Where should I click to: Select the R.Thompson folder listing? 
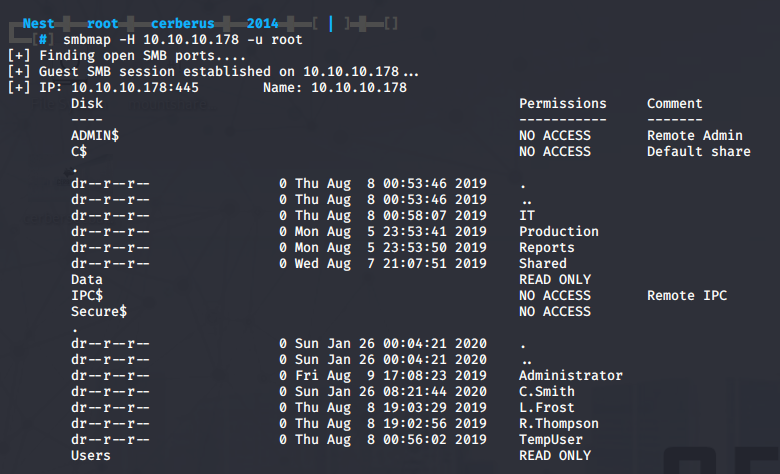click(x=559, y=424)
